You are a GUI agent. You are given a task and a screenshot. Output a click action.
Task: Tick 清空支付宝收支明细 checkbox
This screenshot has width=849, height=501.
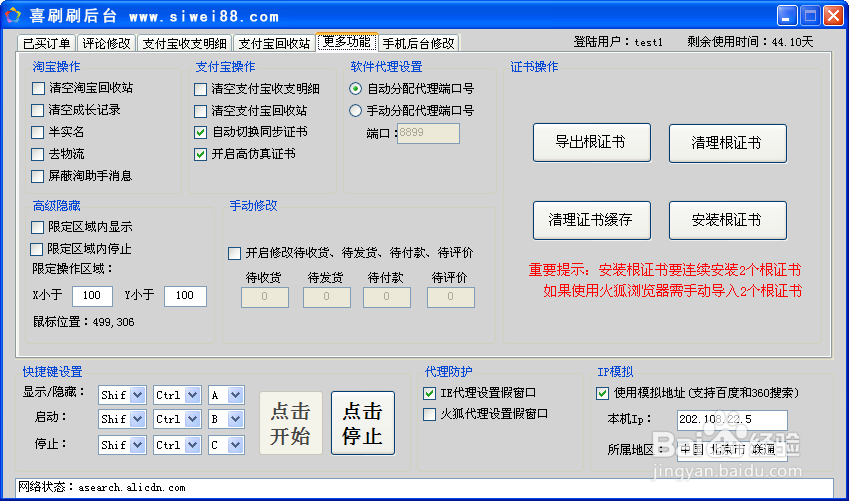pos(200,89)
